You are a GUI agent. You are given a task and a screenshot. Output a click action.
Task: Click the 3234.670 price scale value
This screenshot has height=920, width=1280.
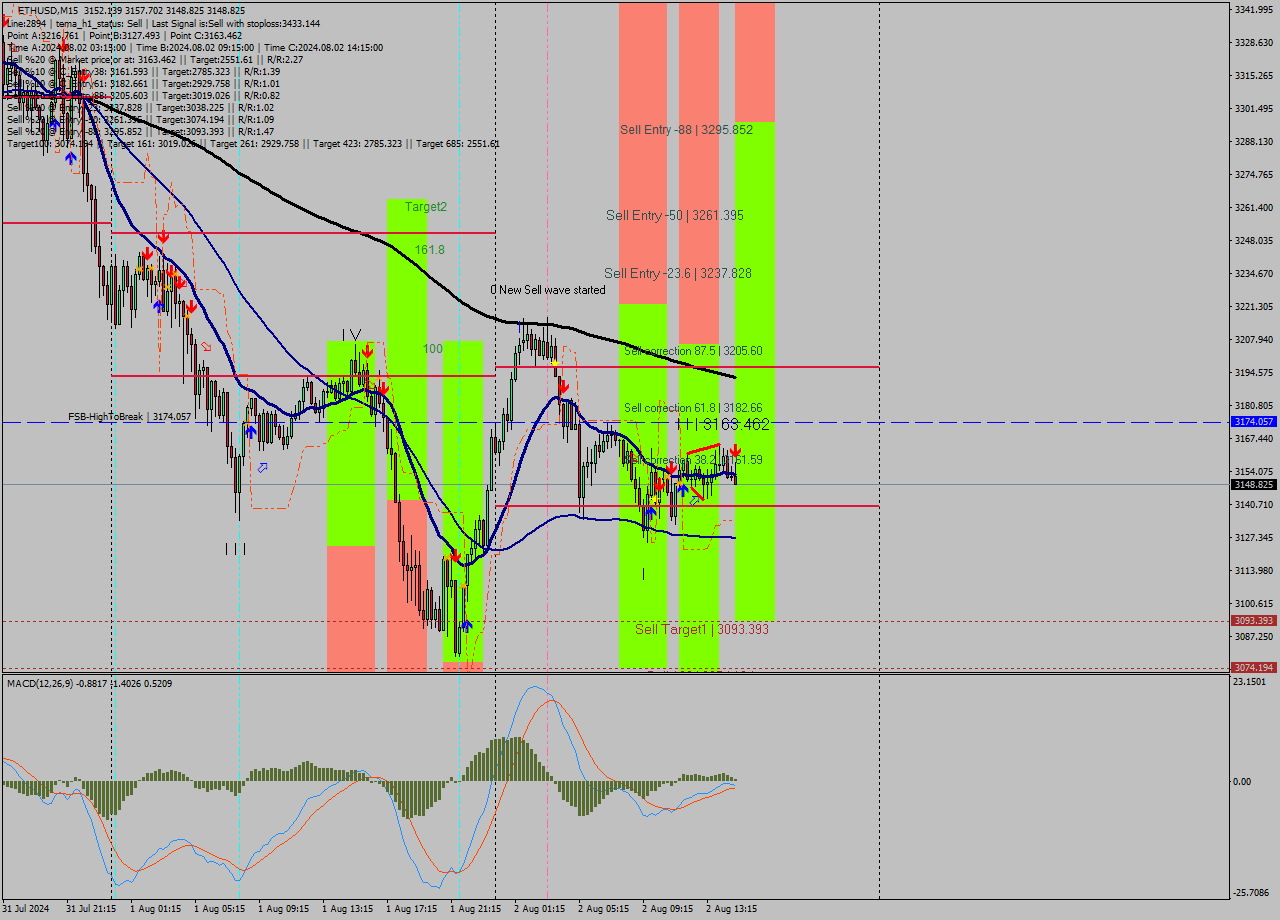[x=1253, y=273]
